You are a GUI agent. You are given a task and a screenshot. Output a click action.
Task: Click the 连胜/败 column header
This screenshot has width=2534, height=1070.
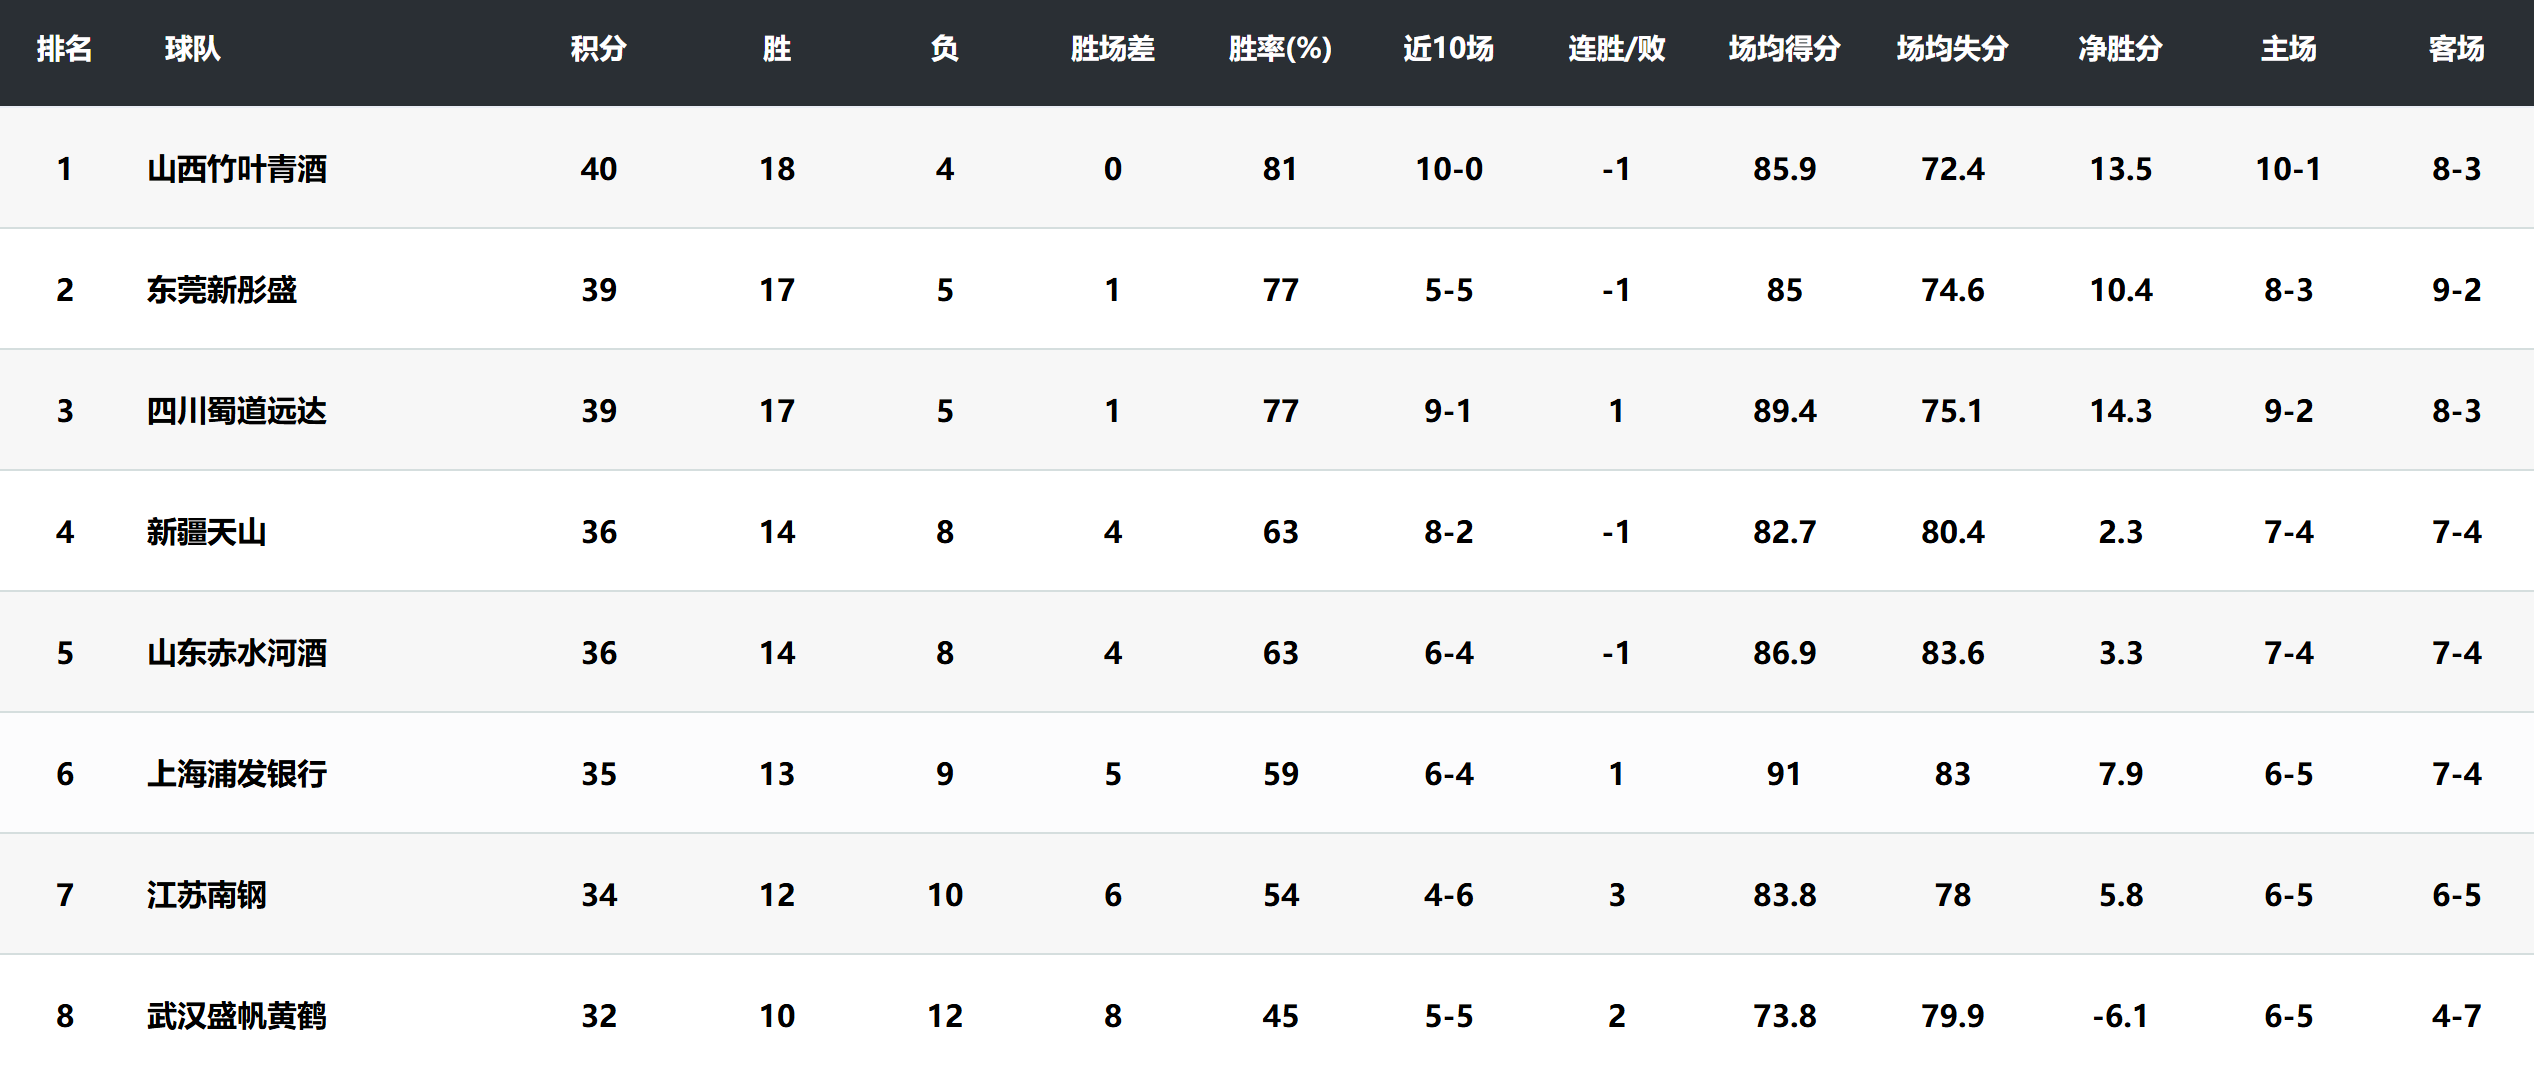click(x=1616, y=49)
